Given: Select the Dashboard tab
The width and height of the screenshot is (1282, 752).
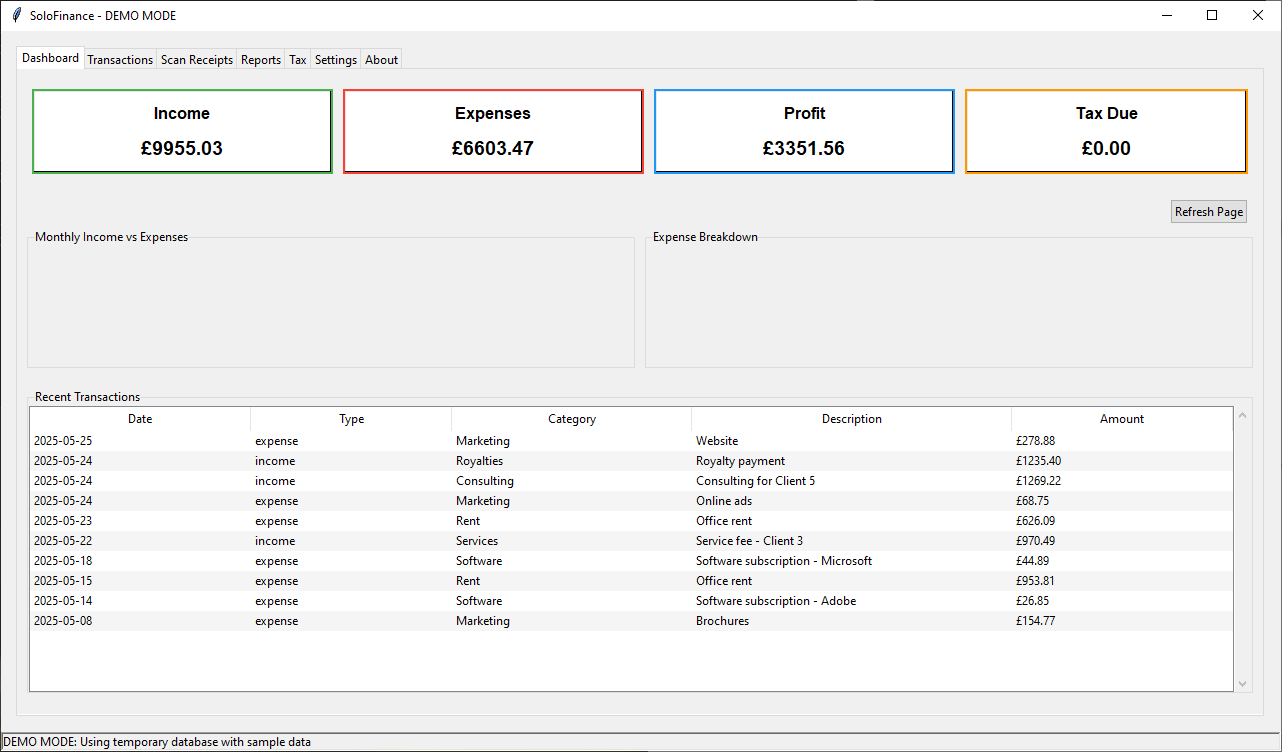Looking at the screenshot, I should pos(50,58).
